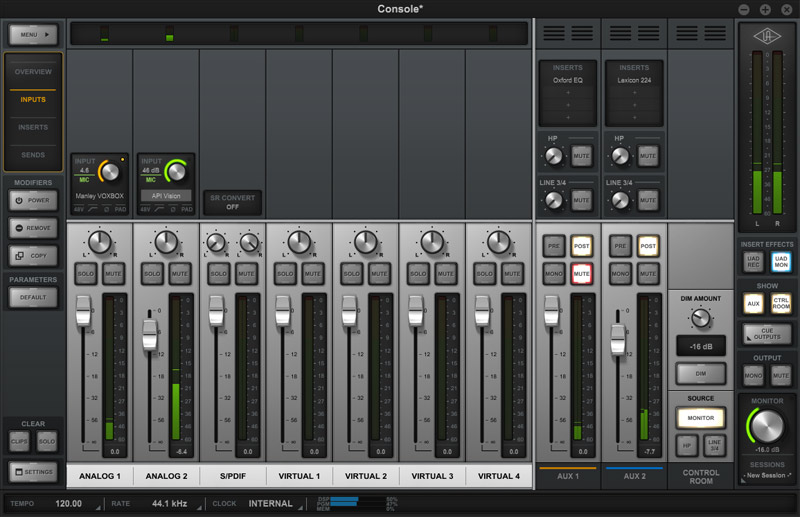Click the Analog 1 input gain knob
Viewport: 800px width, 517px height.
[109, 172]
